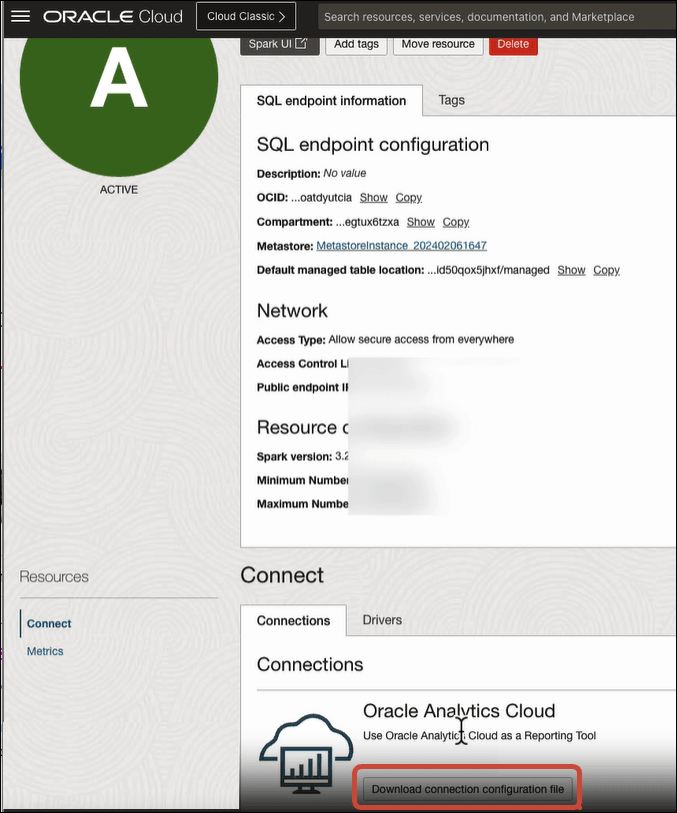This screenshot has height=813, width=677.
Task: Click the green ACTIVE resource avatar
Action: (118, 100)
